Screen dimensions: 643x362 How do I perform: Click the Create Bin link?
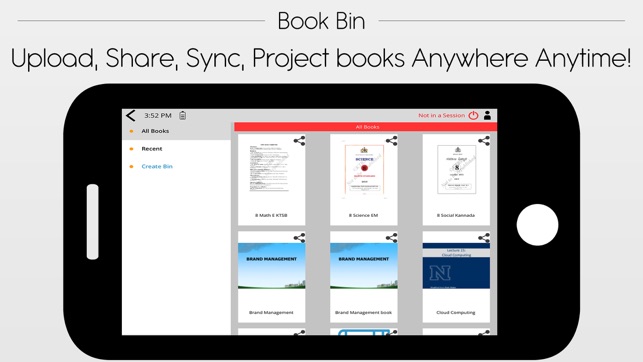(x=157, y=166)
